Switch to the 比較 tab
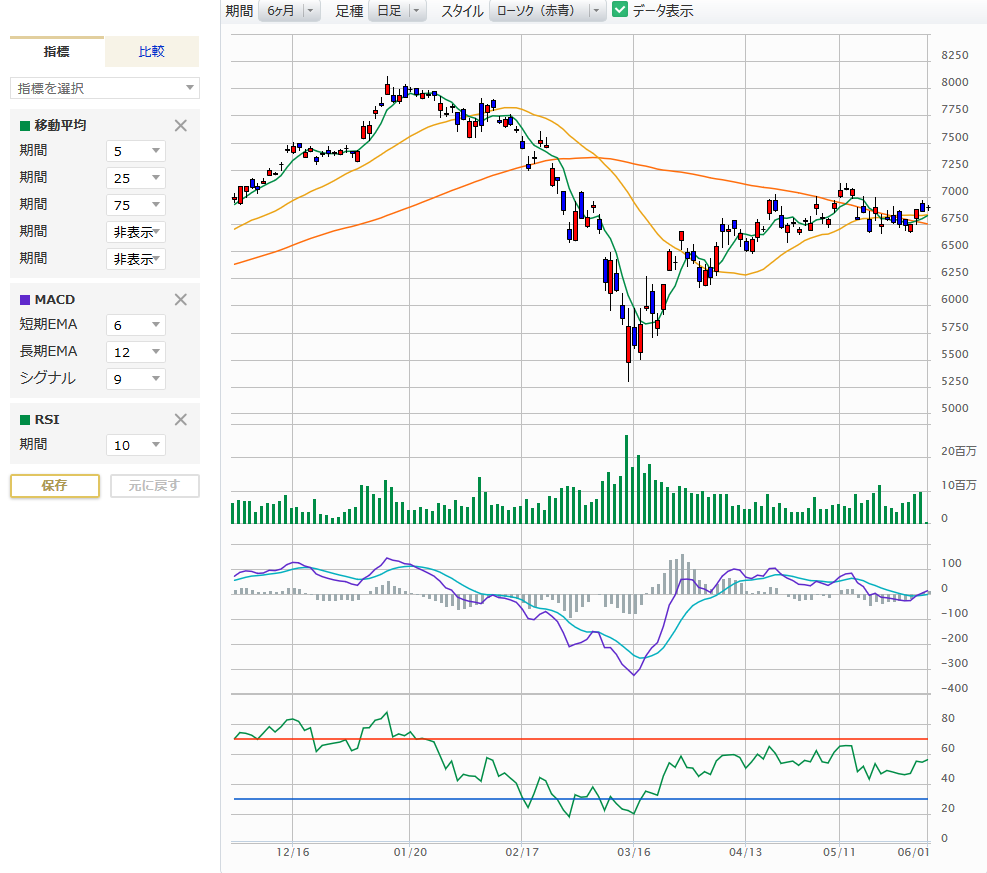The image size is (987, 873). (152, 52)
